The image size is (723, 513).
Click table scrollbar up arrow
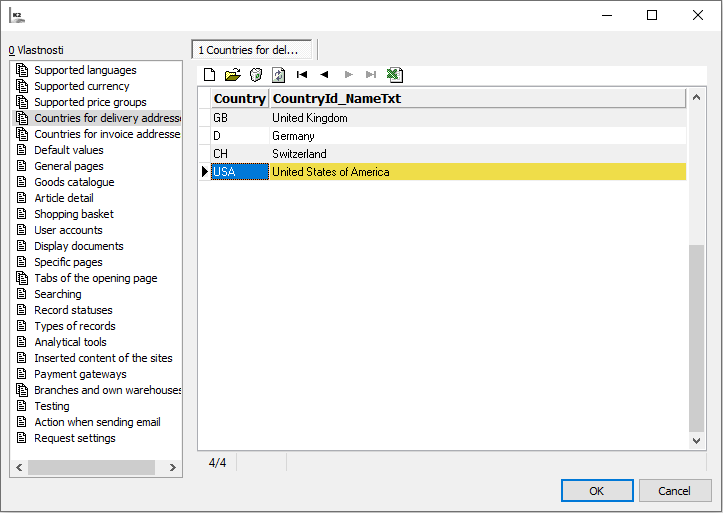(696, 97)
